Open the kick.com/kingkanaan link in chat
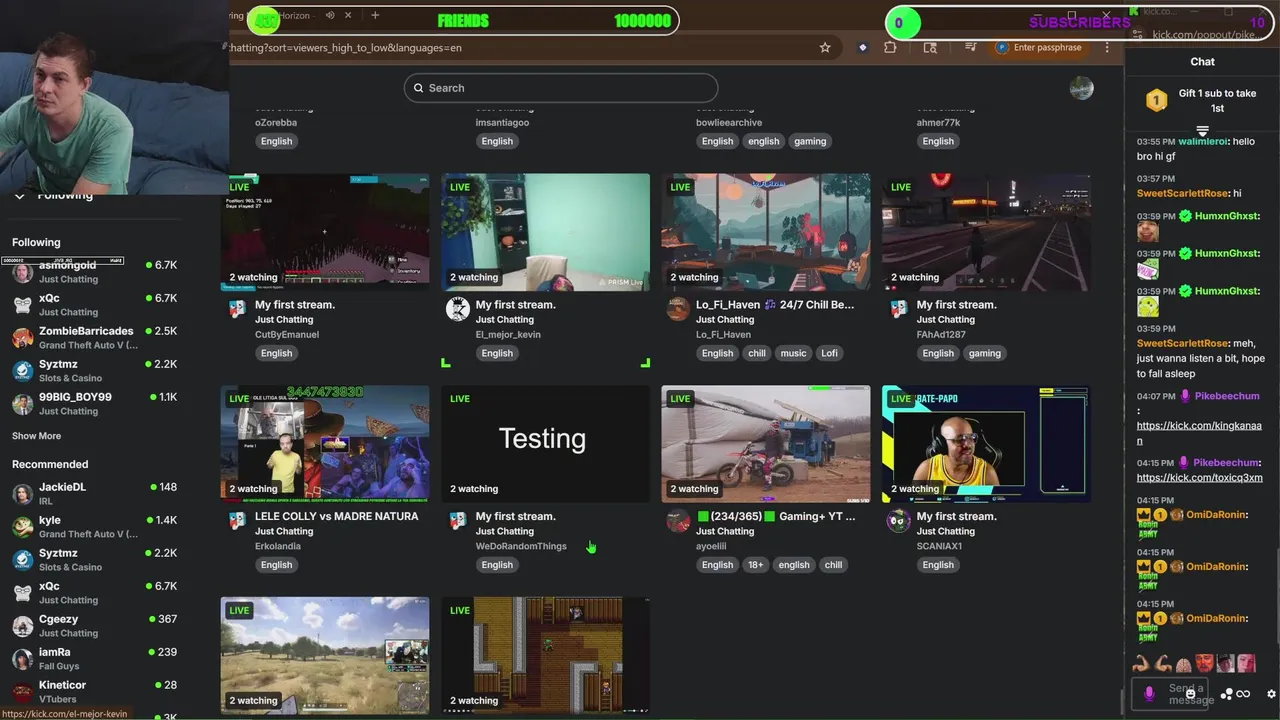The image size is (1280, 720). tap(1199, 433)
